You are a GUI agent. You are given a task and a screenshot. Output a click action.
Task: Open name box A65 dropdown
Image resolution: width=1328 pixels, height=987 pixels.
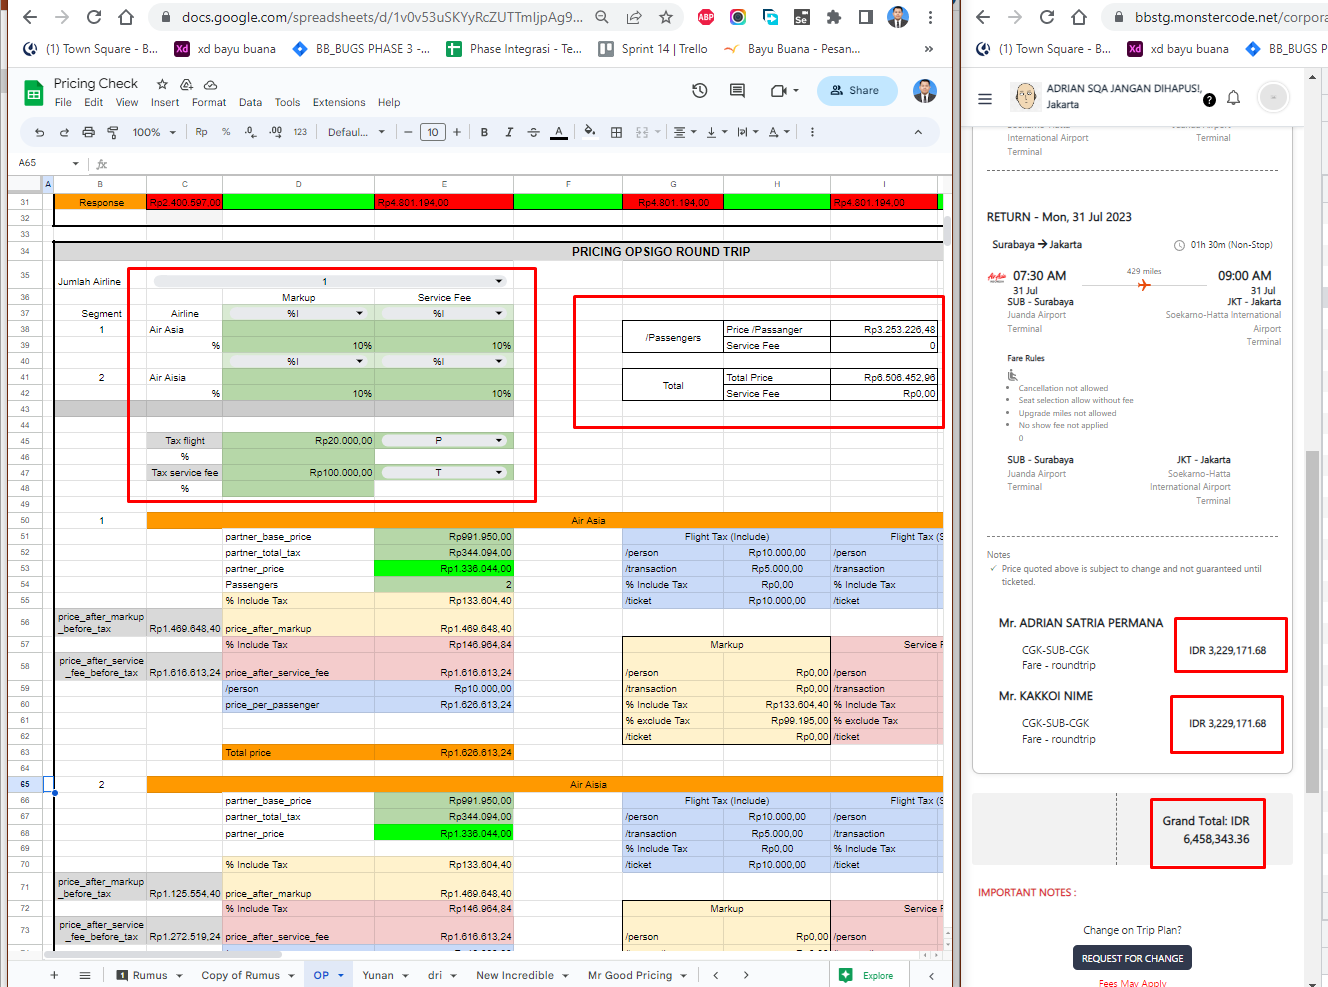tap(75, 163)
